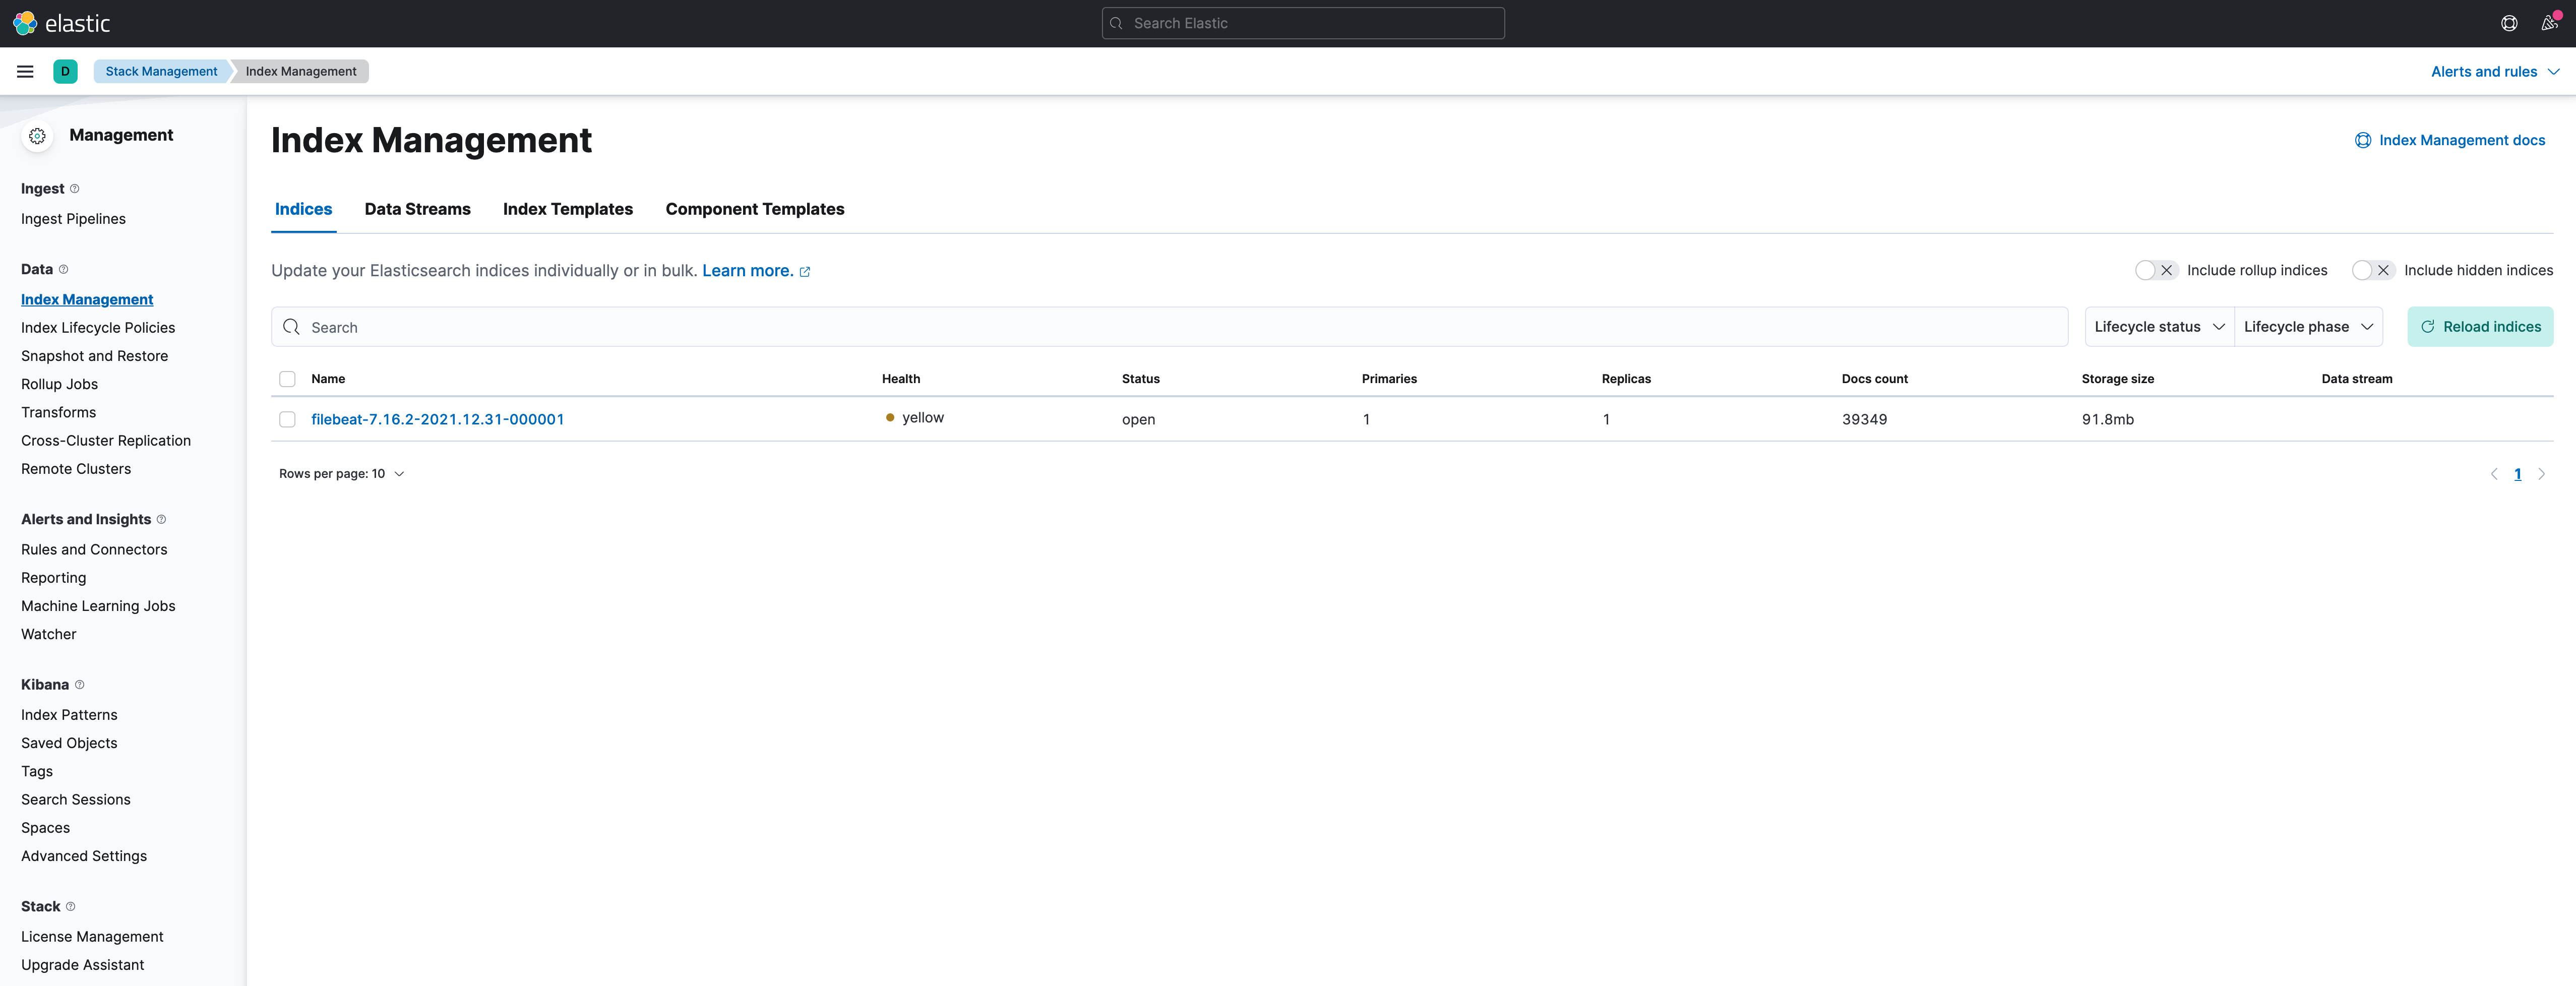
Task: Click the Elastic logo icon
Action: click(25, 23)
